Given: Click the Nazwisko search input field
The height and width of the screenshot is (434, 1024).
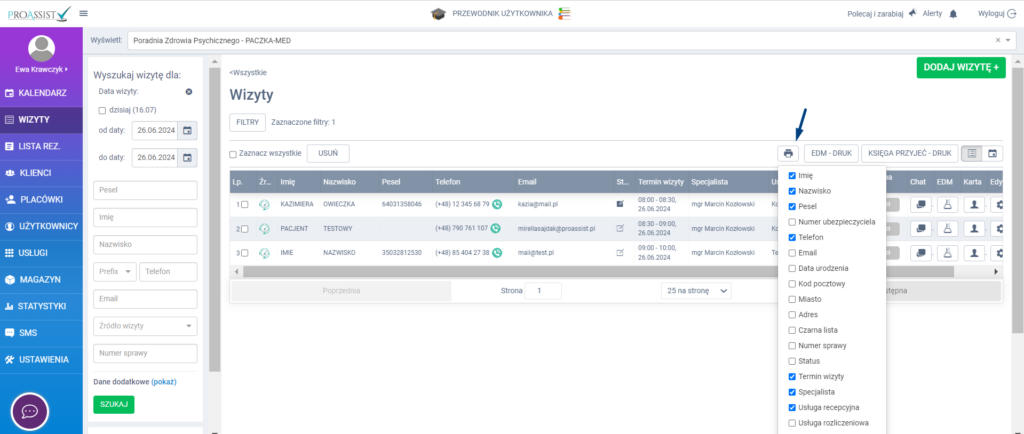Looking at the screenshot, I should point(145,244).
